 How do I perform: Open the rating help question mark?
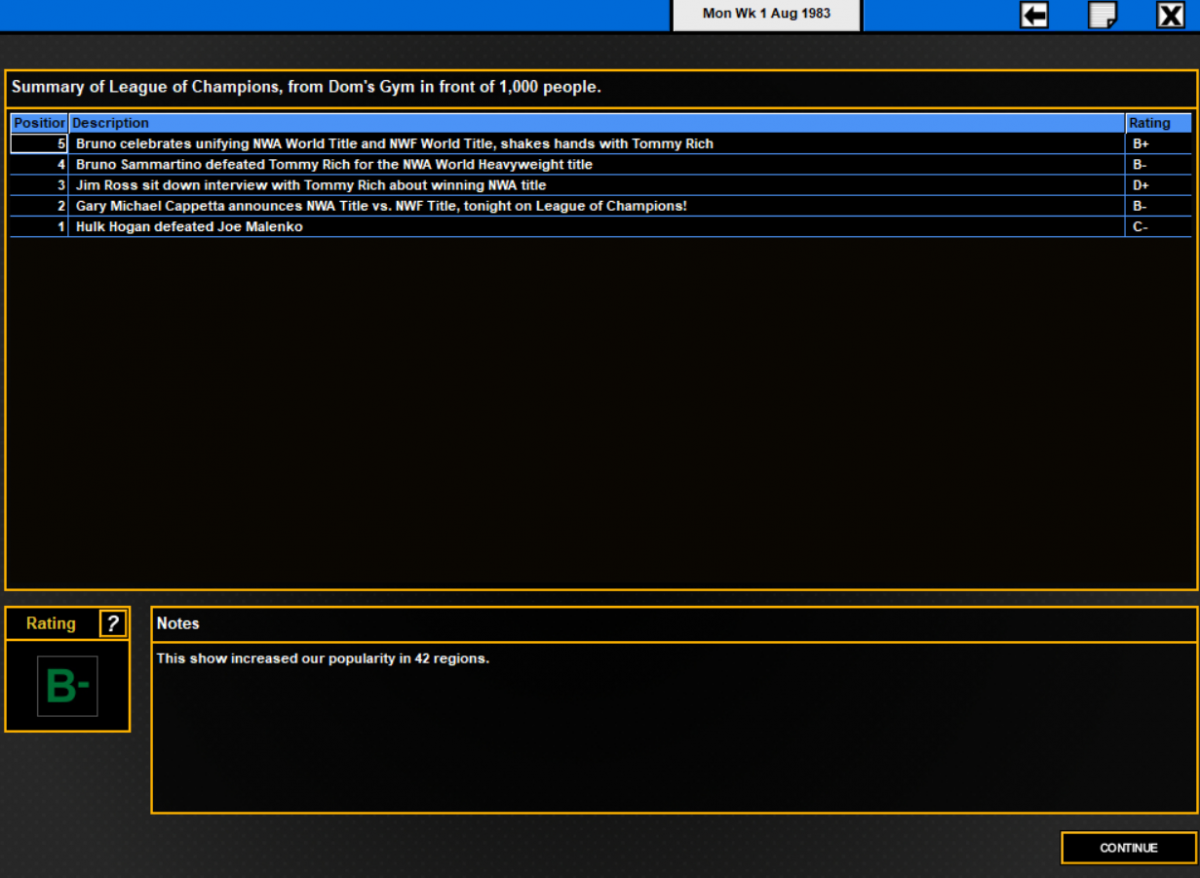click(x=113, y=624)
